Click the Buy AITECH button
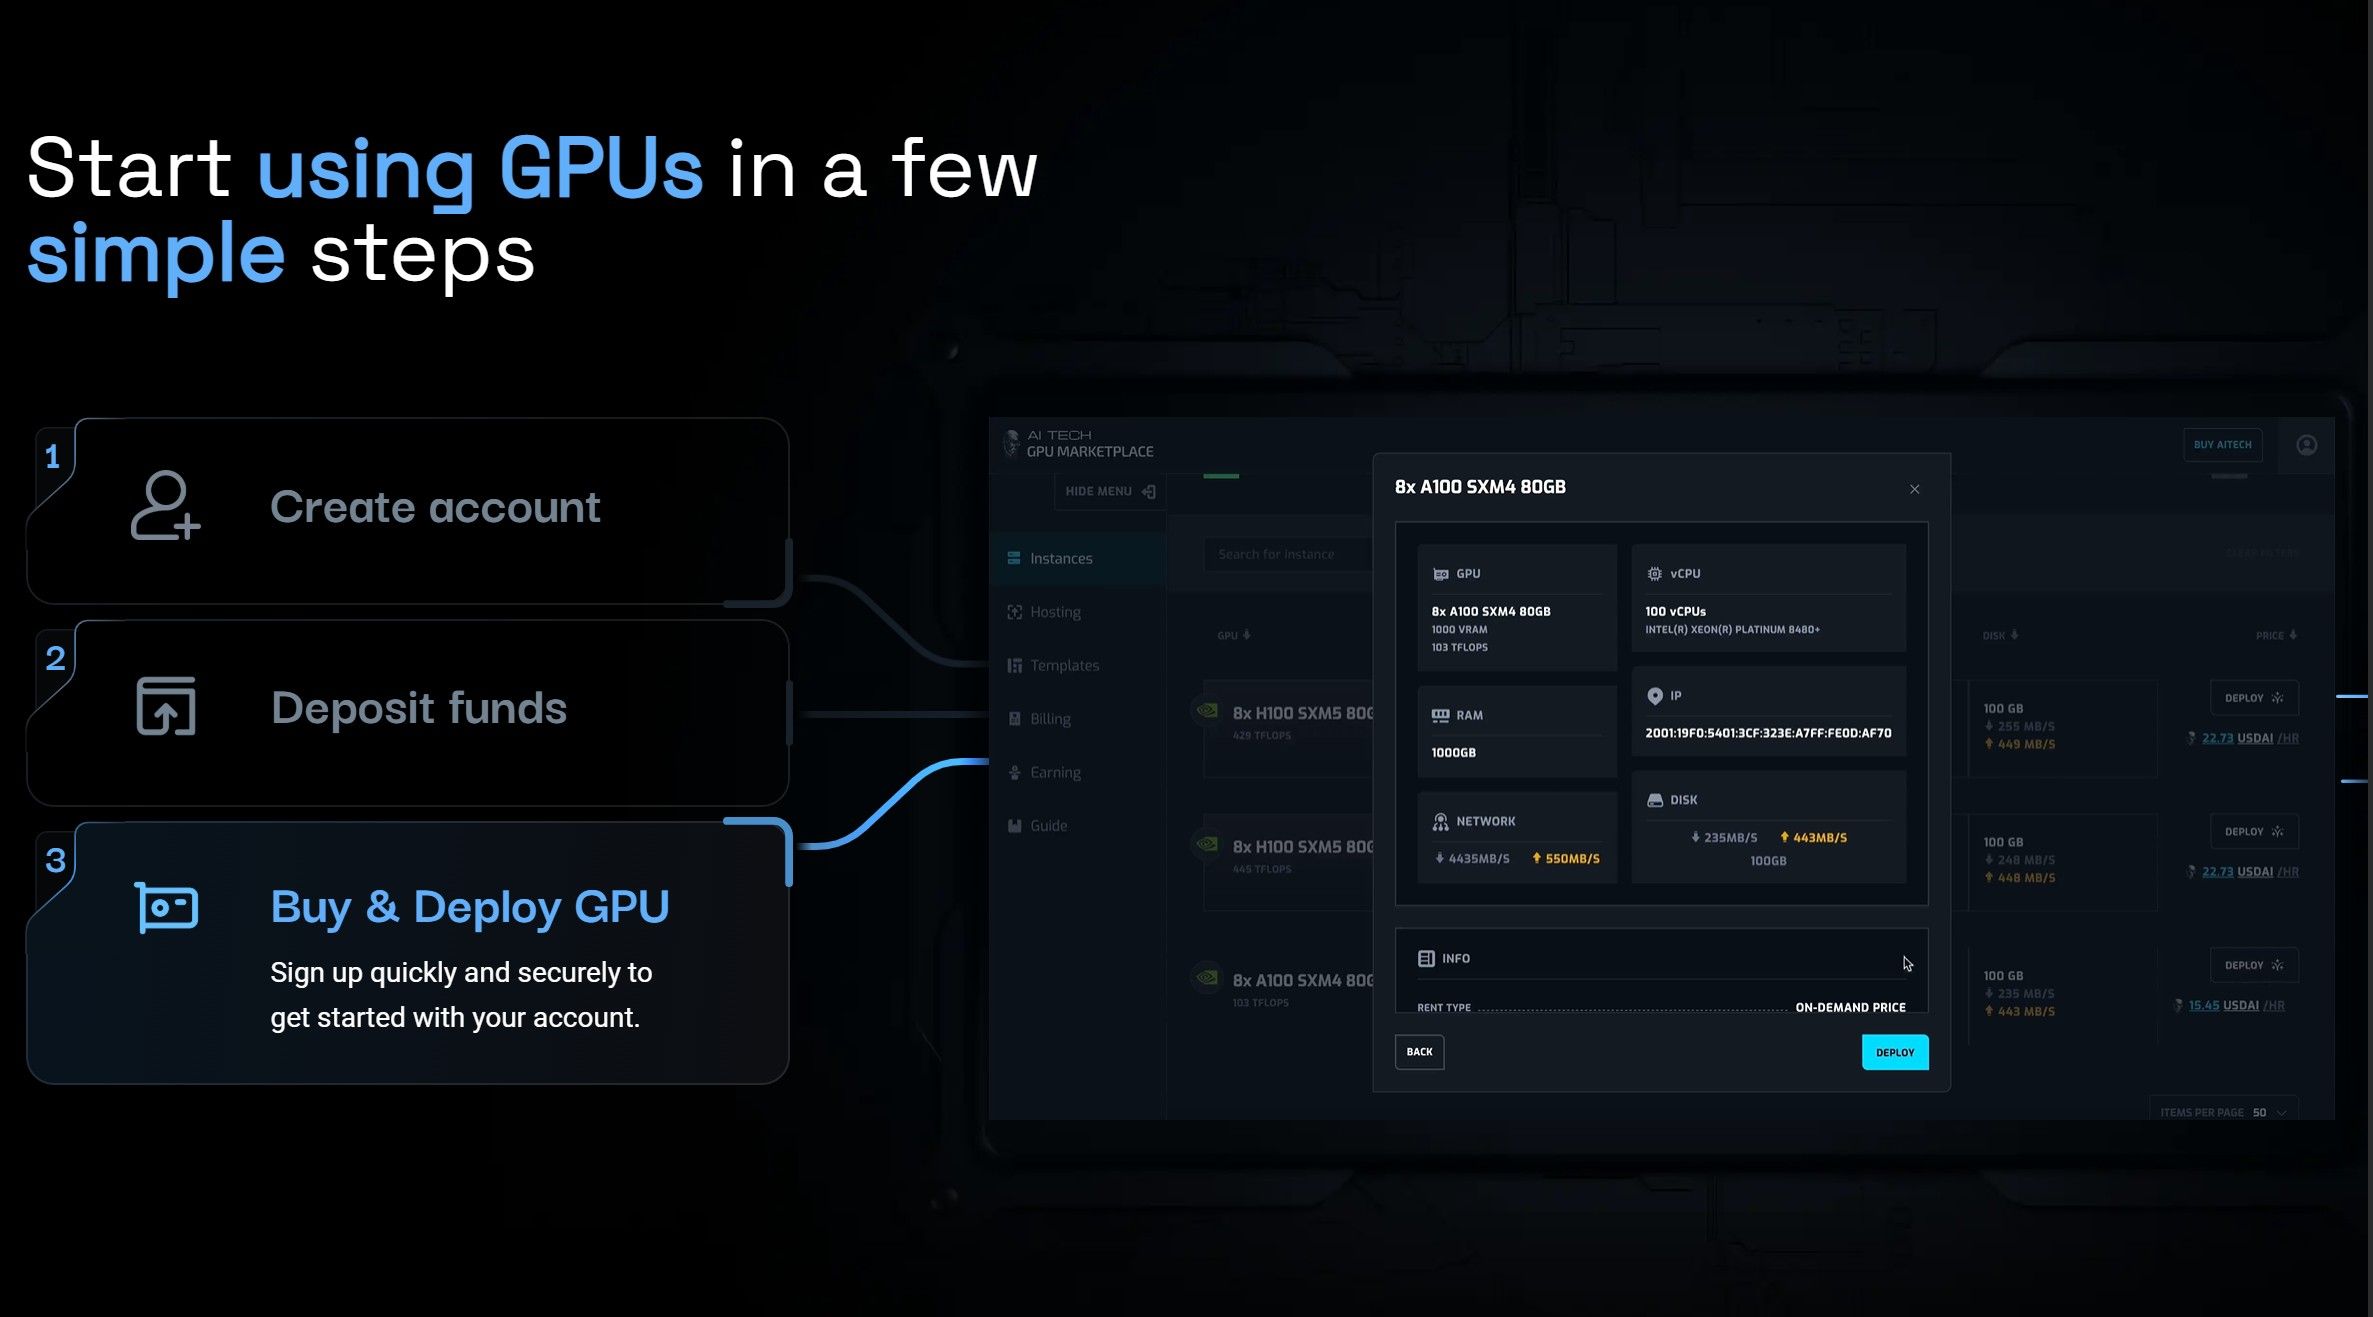The width and height of the screenshot is (2373, 1317). [x=2222, y=446]
